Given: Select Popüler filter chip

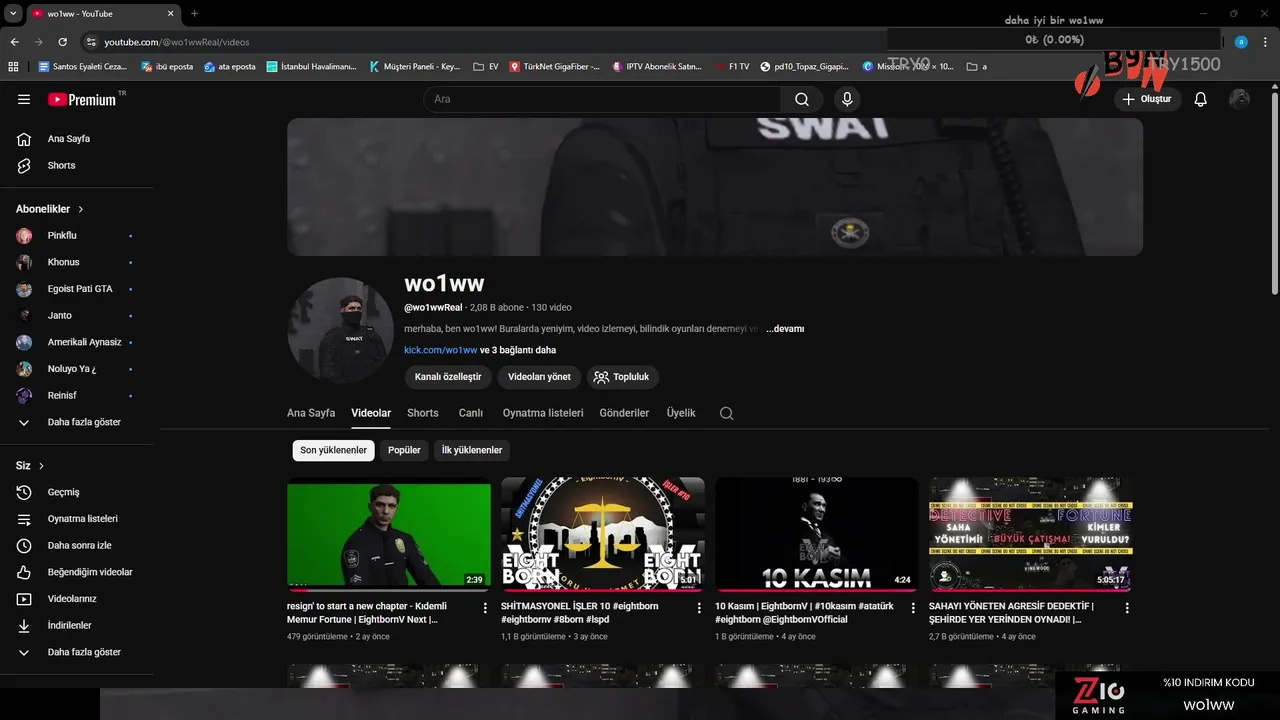Looking at the screenshot, I should click(x=404, y=450).
